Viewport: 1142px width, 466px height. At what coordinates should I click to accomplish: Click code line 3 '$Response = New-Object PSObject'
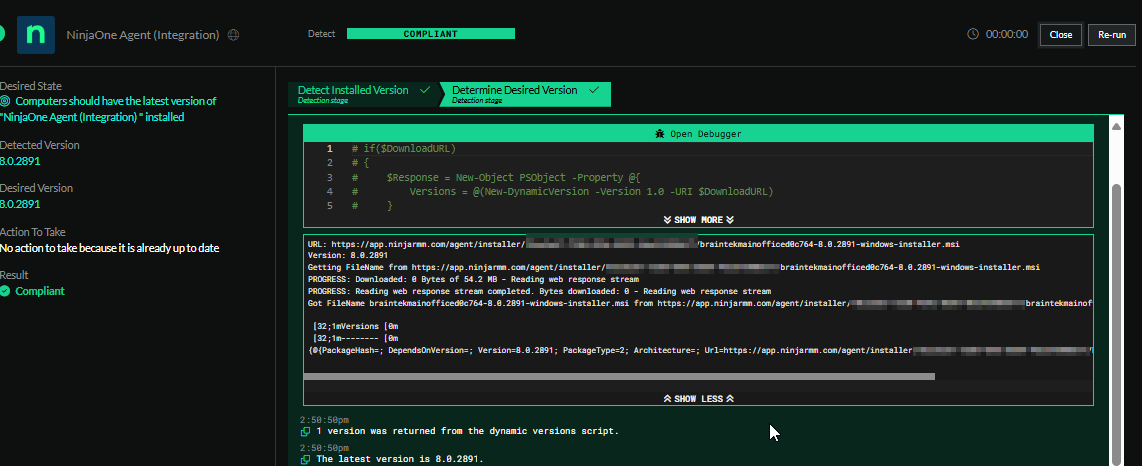[495, 177]
